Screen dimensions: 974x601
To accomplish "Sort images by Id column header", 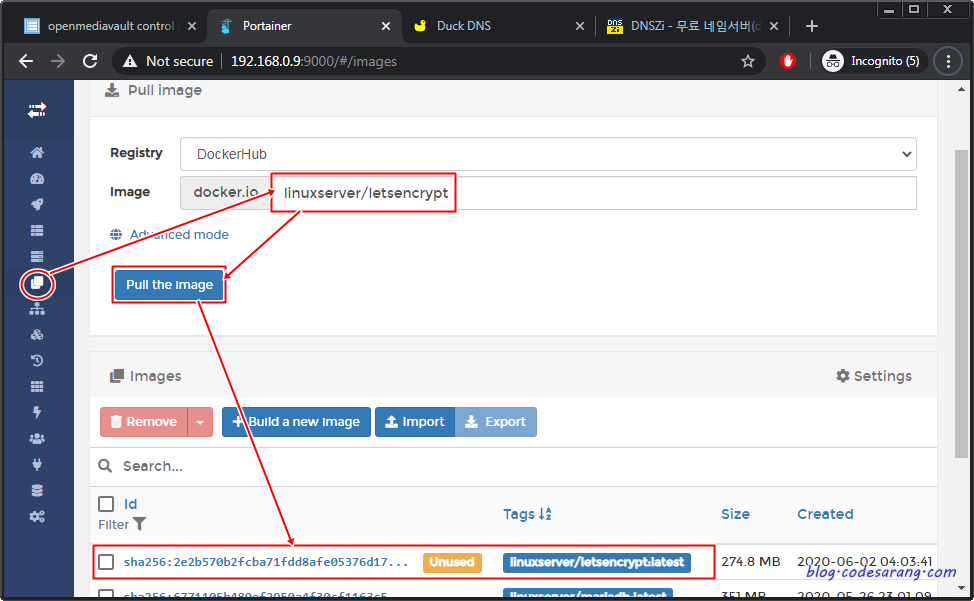I will (x=130, y=504).
